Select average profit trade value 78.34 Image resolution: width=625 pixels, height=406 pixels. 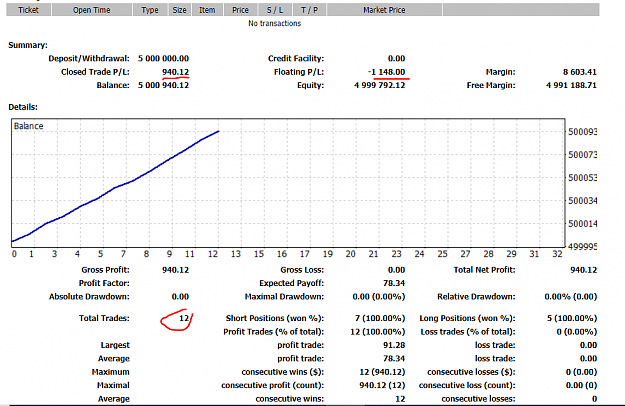click(x=394, y=359)
